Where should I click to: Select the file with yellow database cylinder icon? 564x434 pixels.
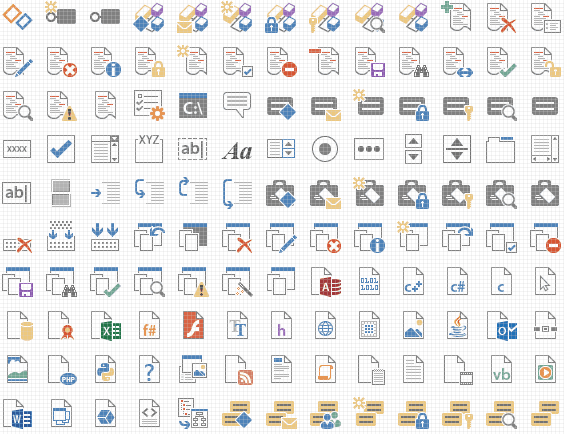pos(20,326)
